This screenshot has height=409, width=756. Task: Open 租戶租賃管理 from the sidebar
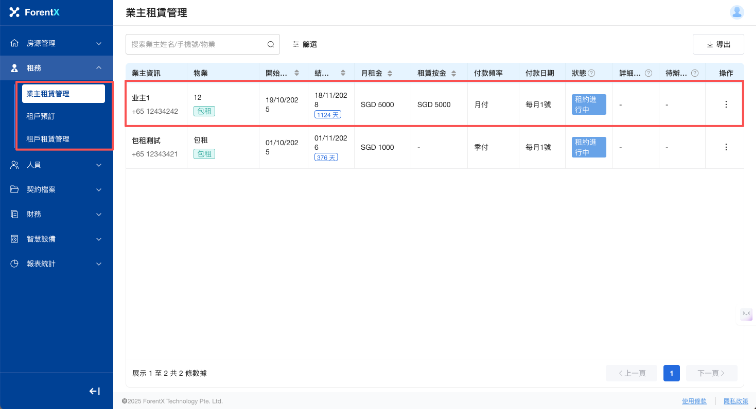48,138
